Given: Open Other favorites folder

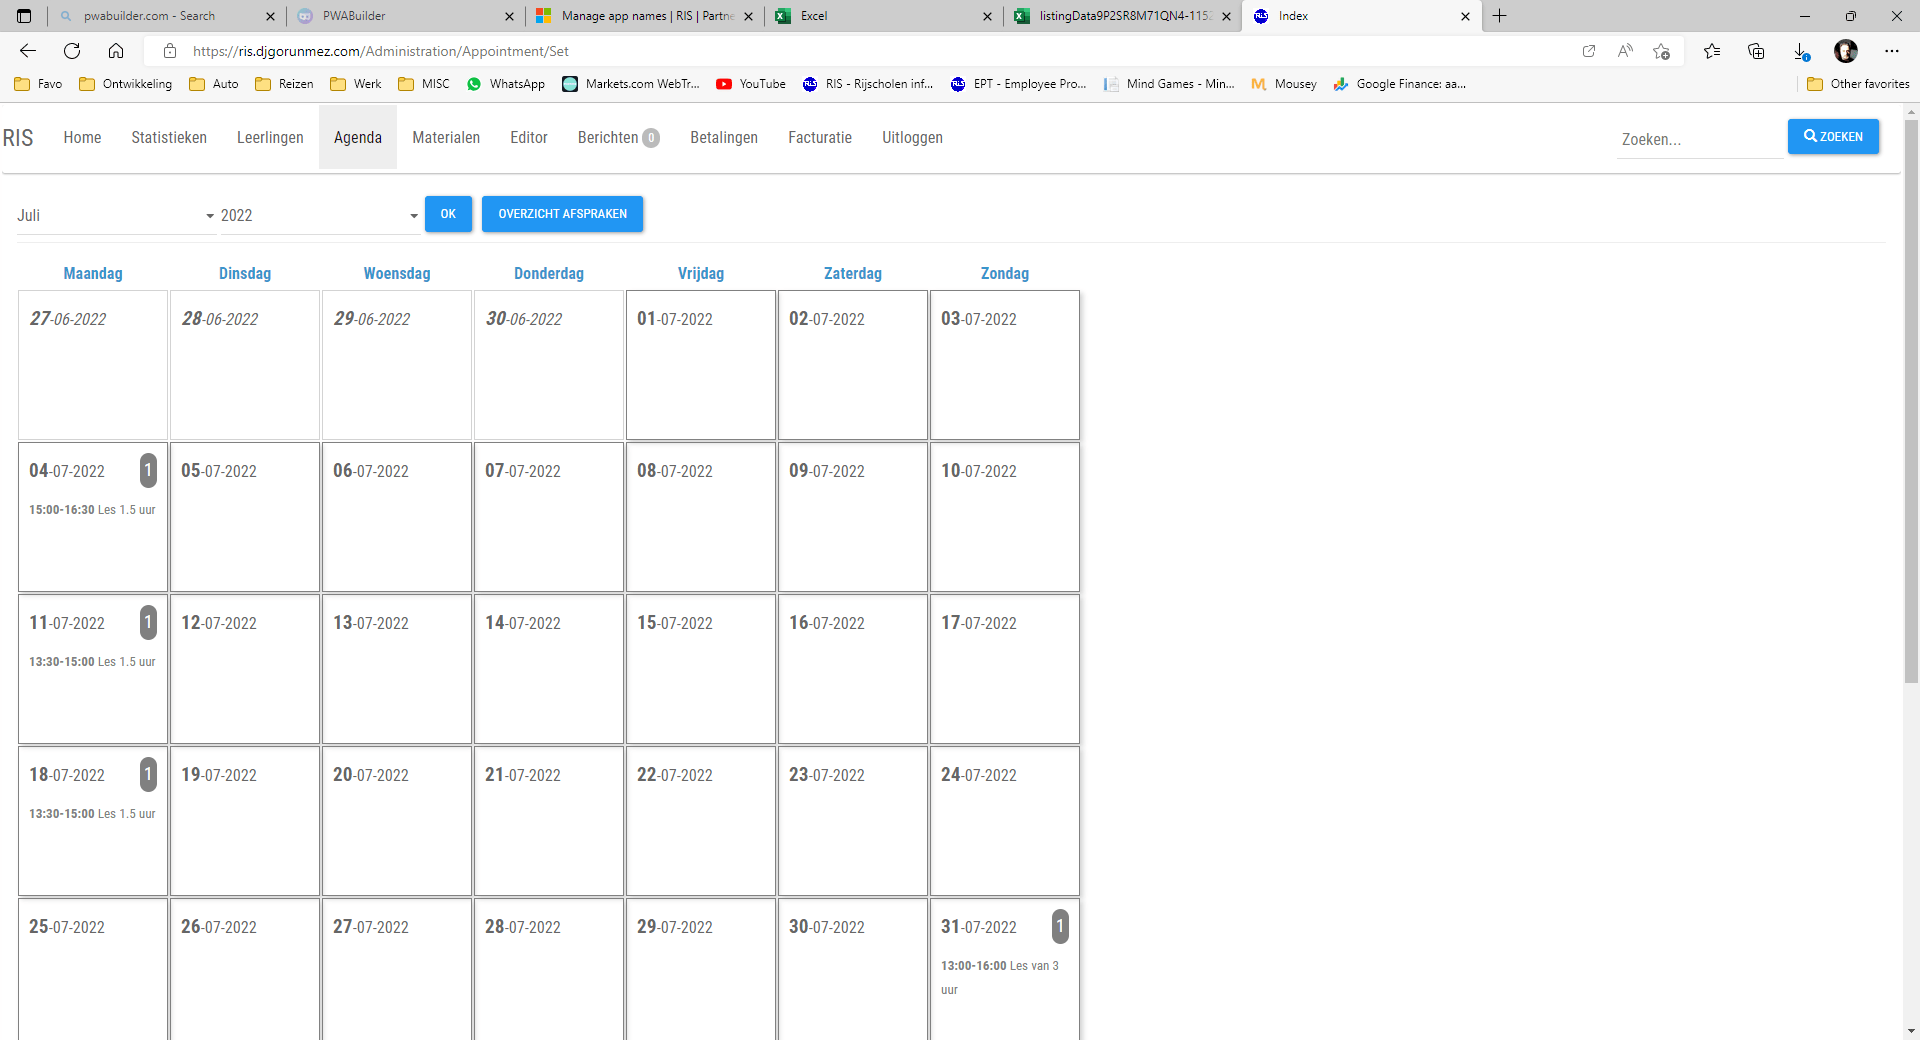Looking at the screenshot, I should click(x=1859, y=84).
